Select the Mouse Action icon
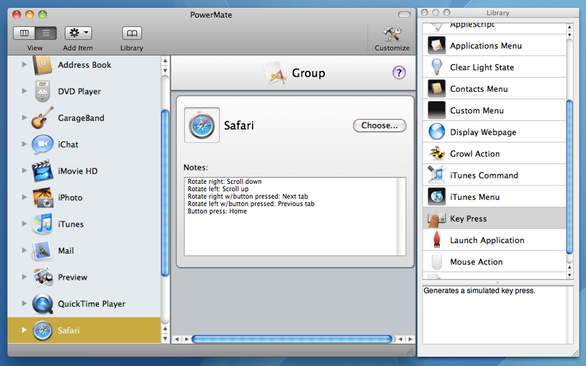 coord(437,262)
